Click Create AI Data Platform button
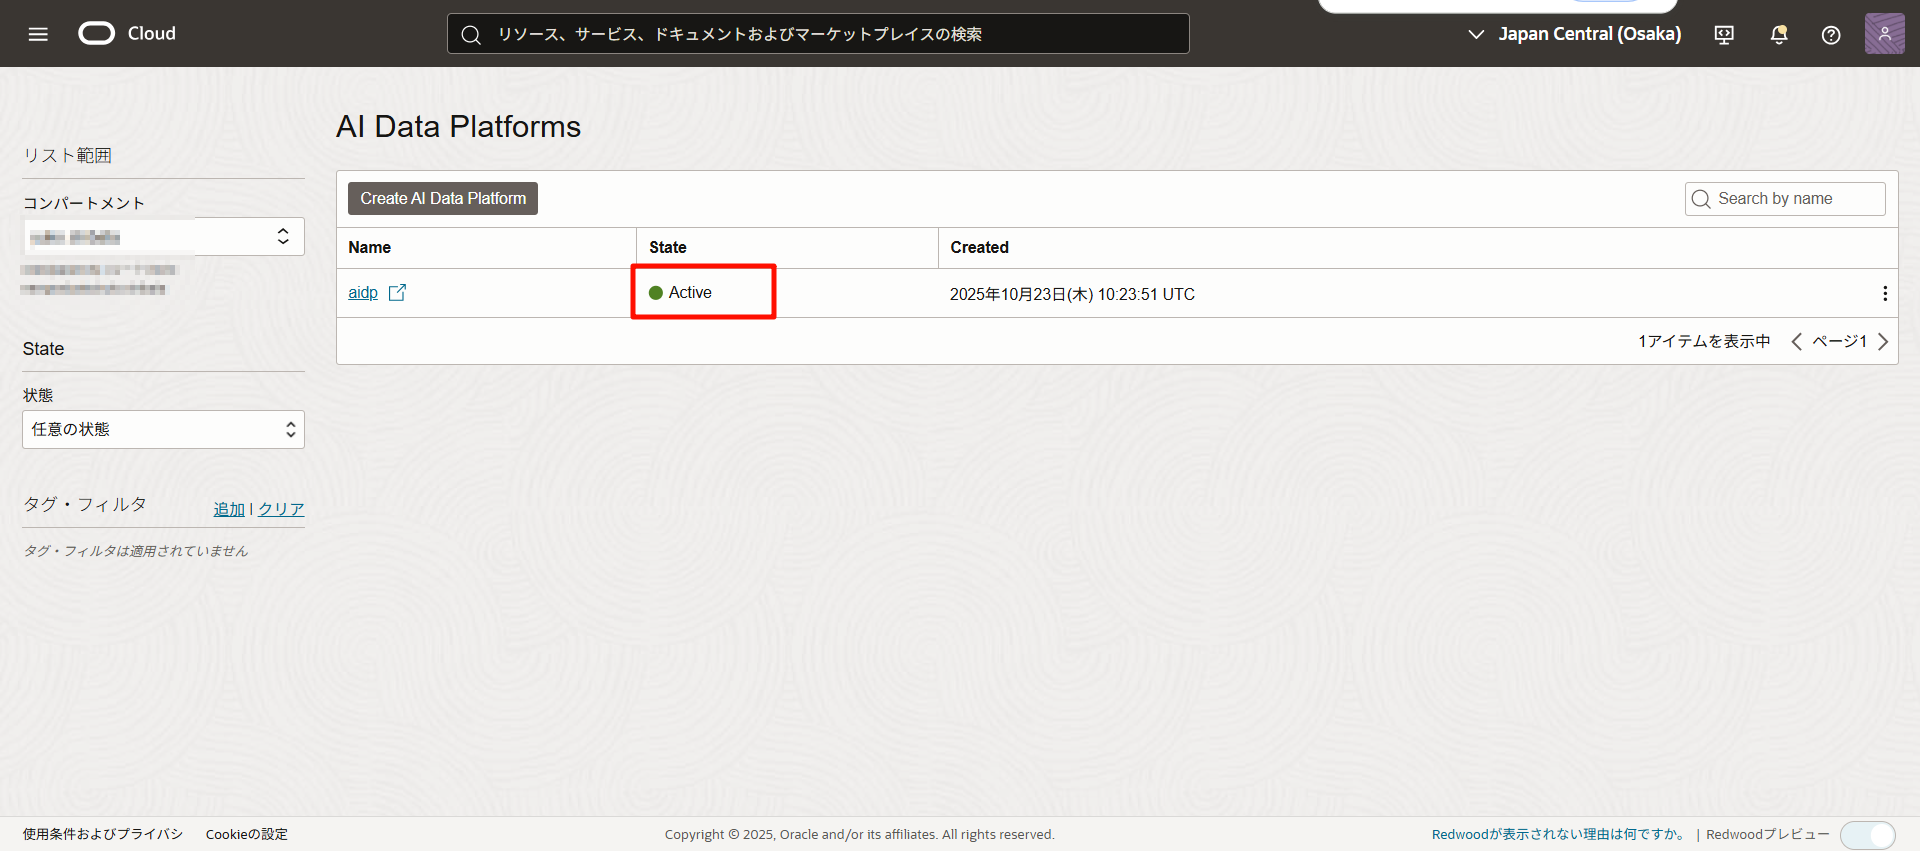 coord(443,198)
